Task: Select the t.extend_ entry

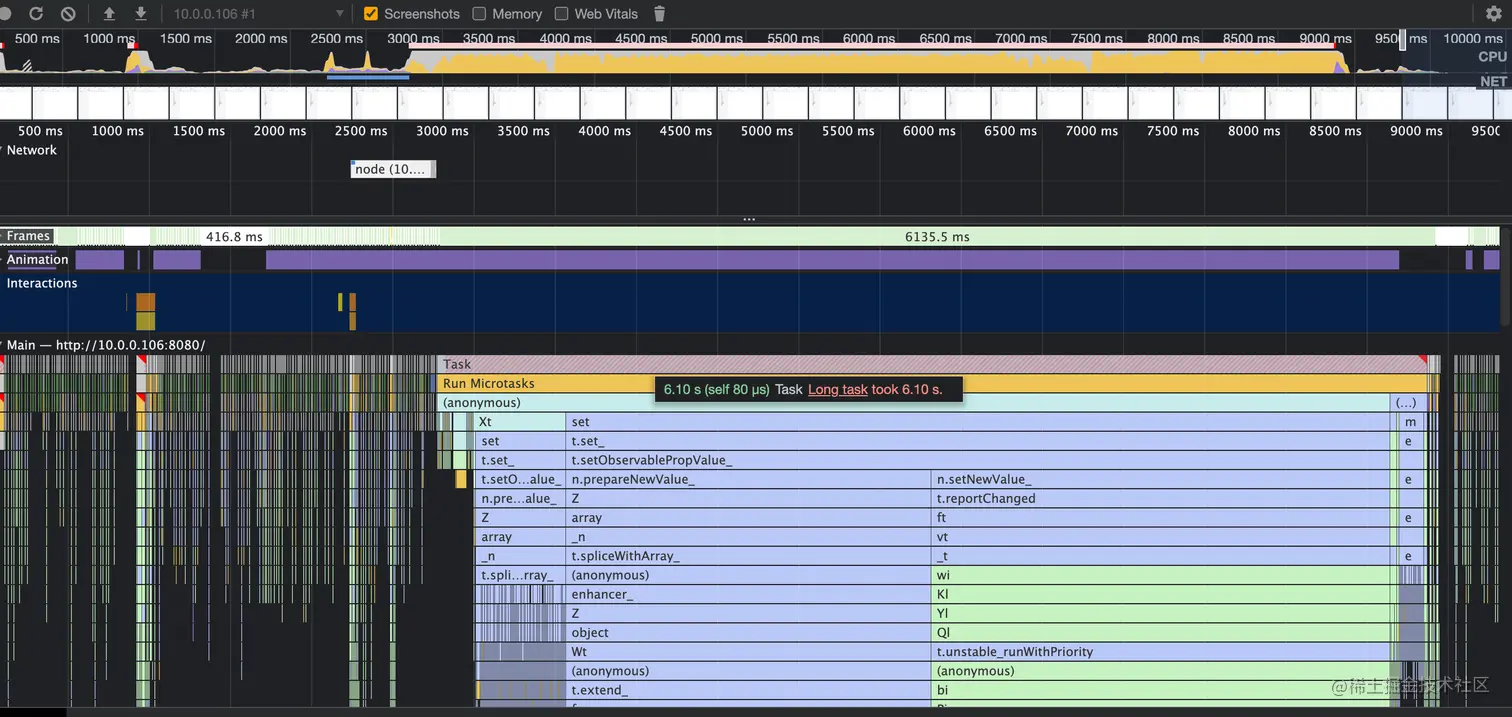Action: pos(748,690)
